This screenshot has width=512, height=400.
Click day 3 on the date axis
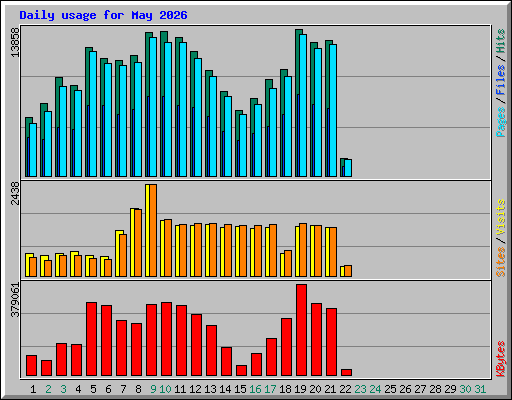(x=63, y=389)
